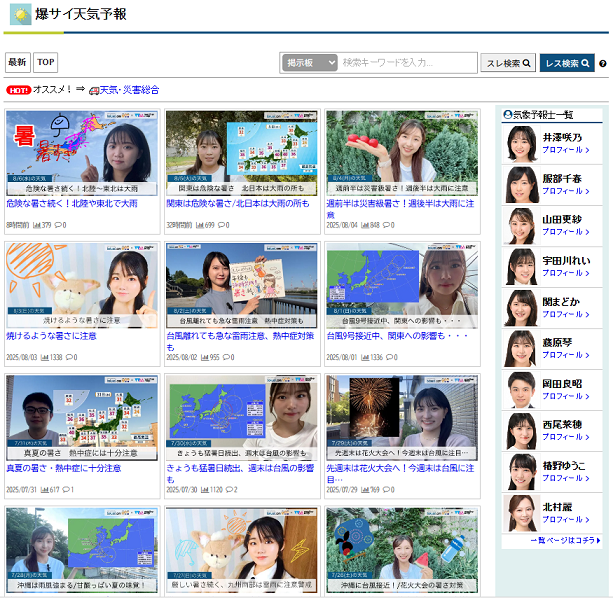Viewport: 613px width, 598px height.
Task: Click view count icon on 台風9号接近中 post
Action: [365, 357]
